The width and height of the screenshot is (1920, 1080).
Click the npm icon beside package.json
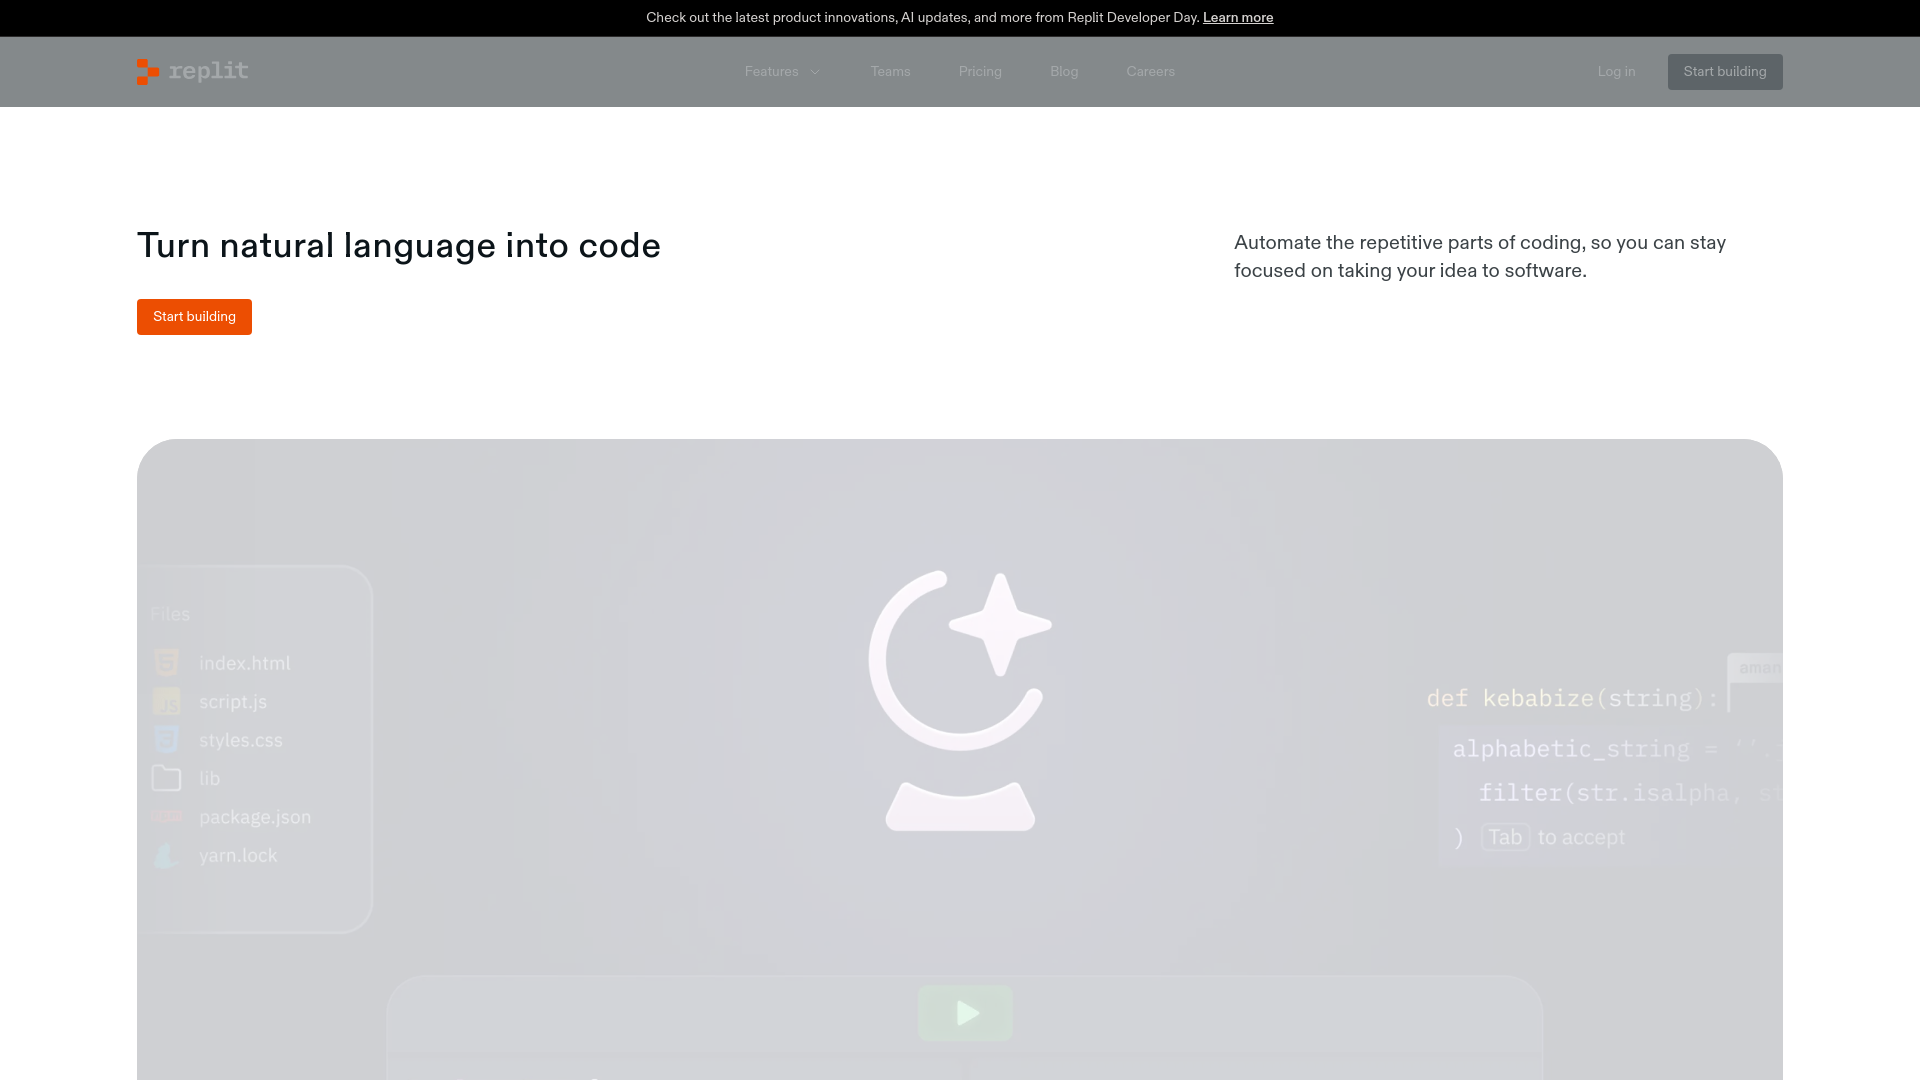point(166,817)
